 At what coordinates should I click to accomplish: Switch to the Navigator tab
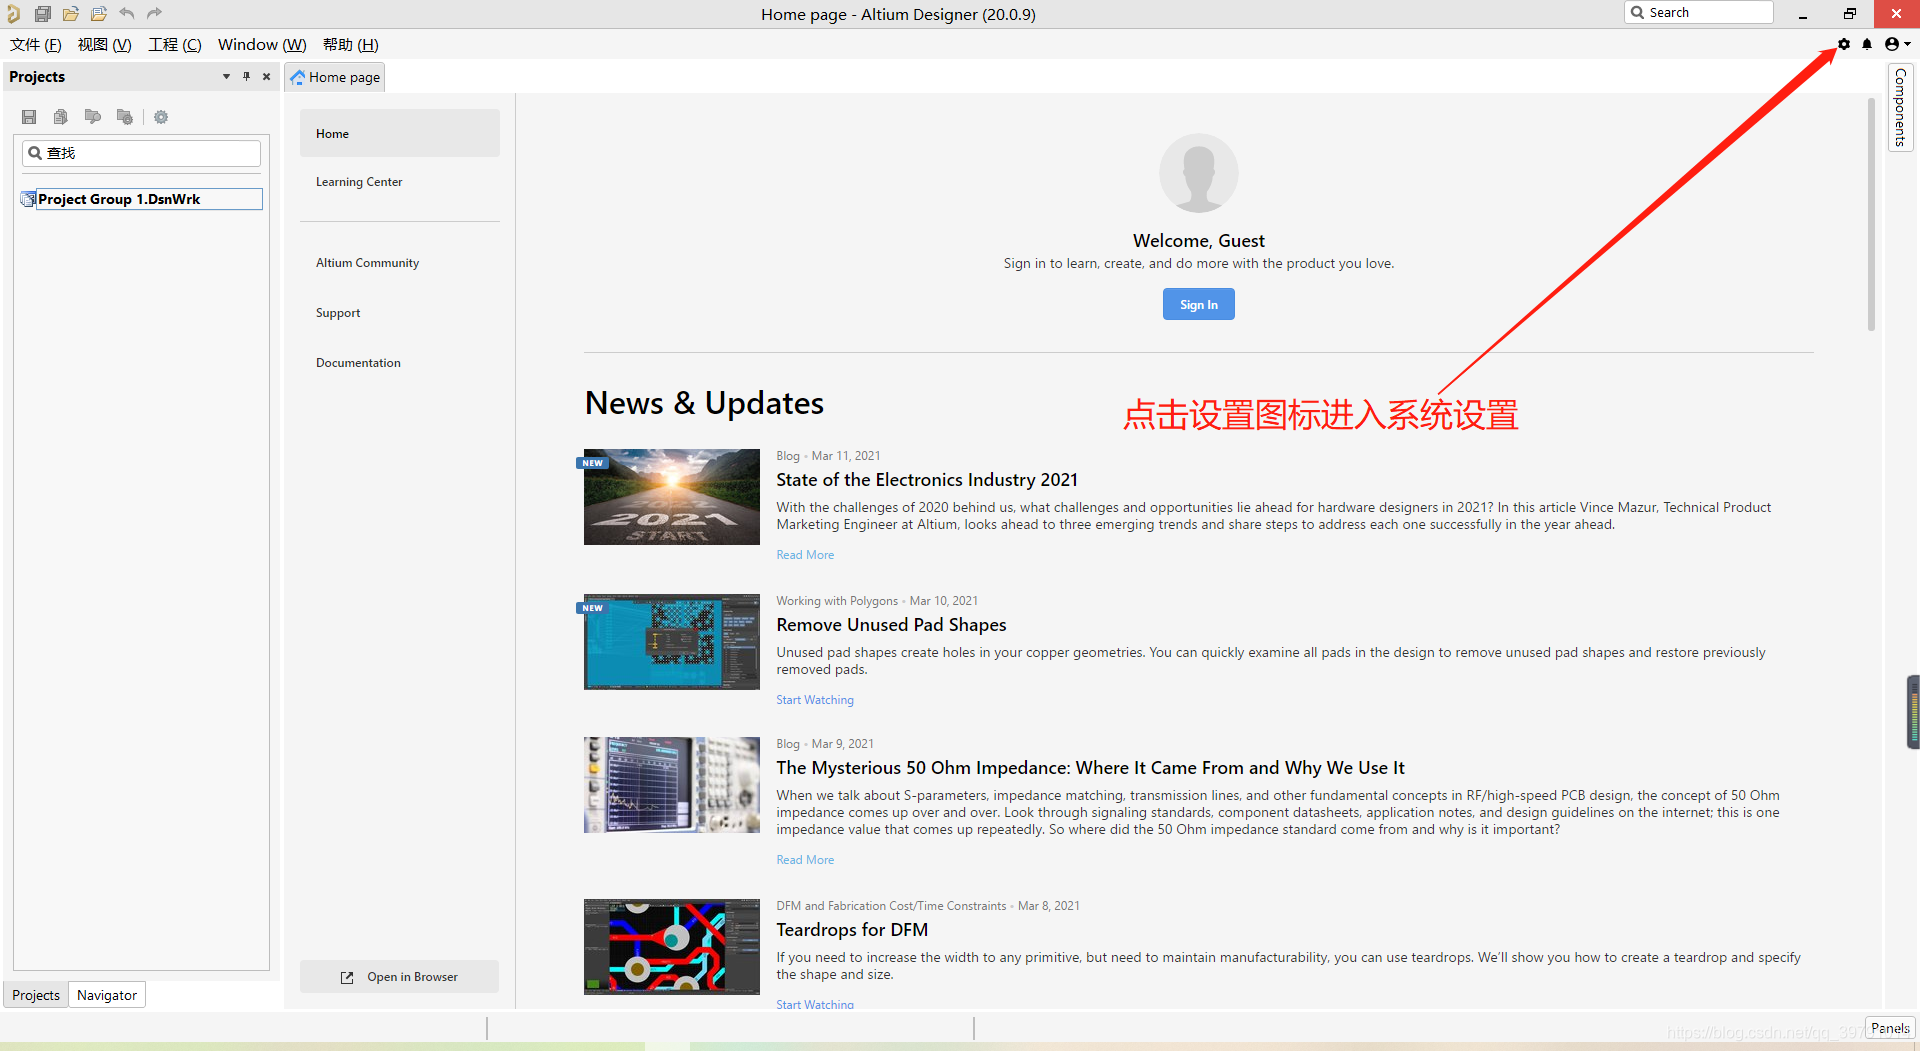pyautogui.click(x=107, y=995)
